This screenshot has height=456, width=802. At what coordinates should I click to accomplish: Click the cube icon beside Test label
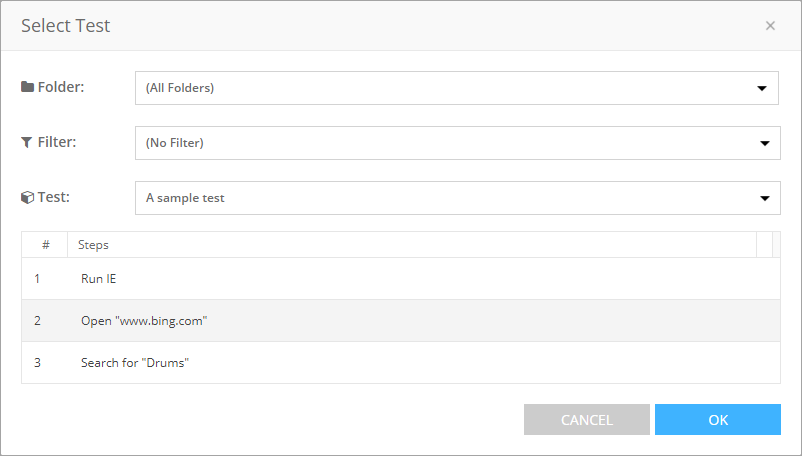27,197
